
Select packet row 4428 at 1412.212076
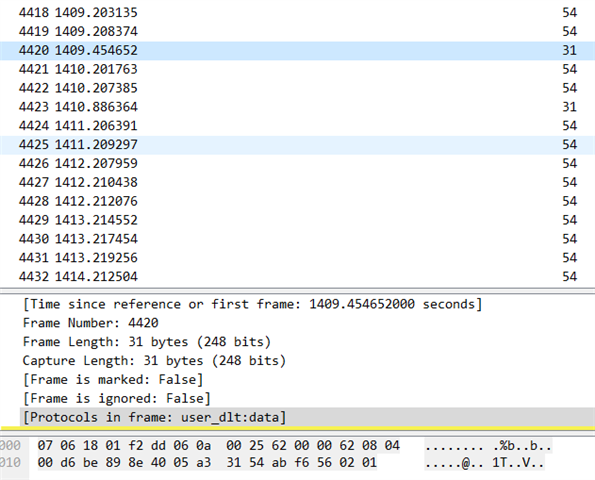(x=298, y=201)
